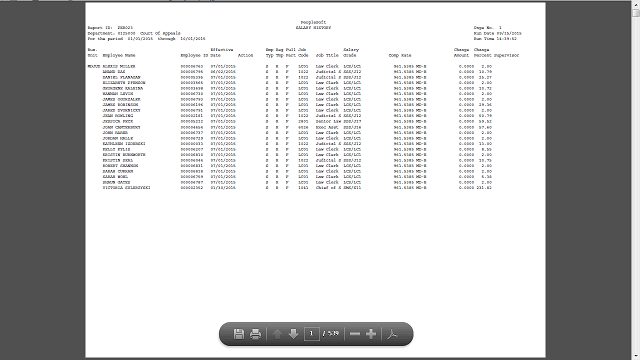Viewport: 640px width, 360px height.
Task: Click the "Run Time" line in header
Action: (495, 39)
